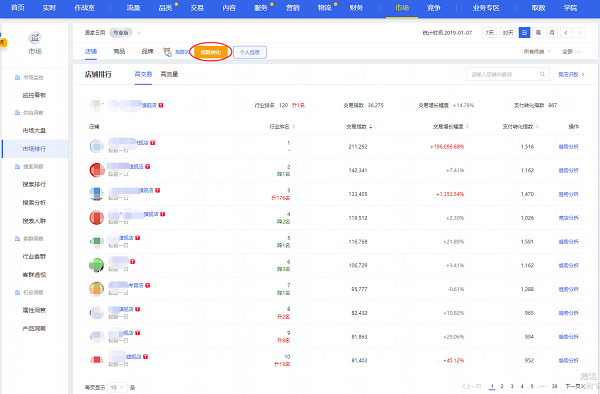Click the magnifier icon in store search box
Viewport: 600px width, 394px height.
click(542, 74)
